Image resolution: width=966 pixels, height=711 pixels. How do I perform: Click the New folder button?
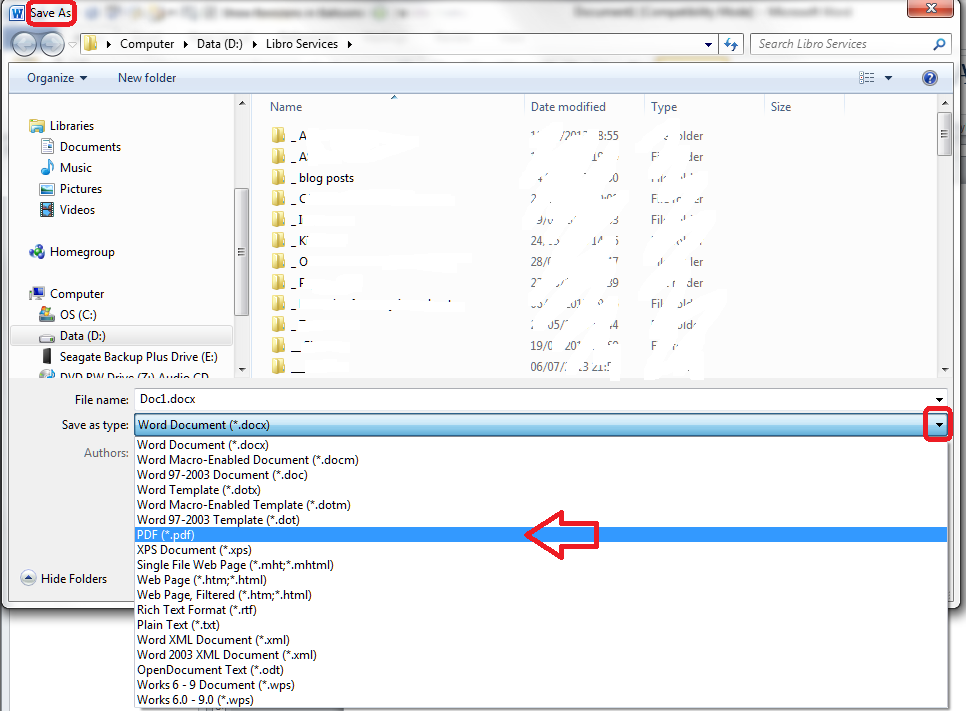click(147, 78)
